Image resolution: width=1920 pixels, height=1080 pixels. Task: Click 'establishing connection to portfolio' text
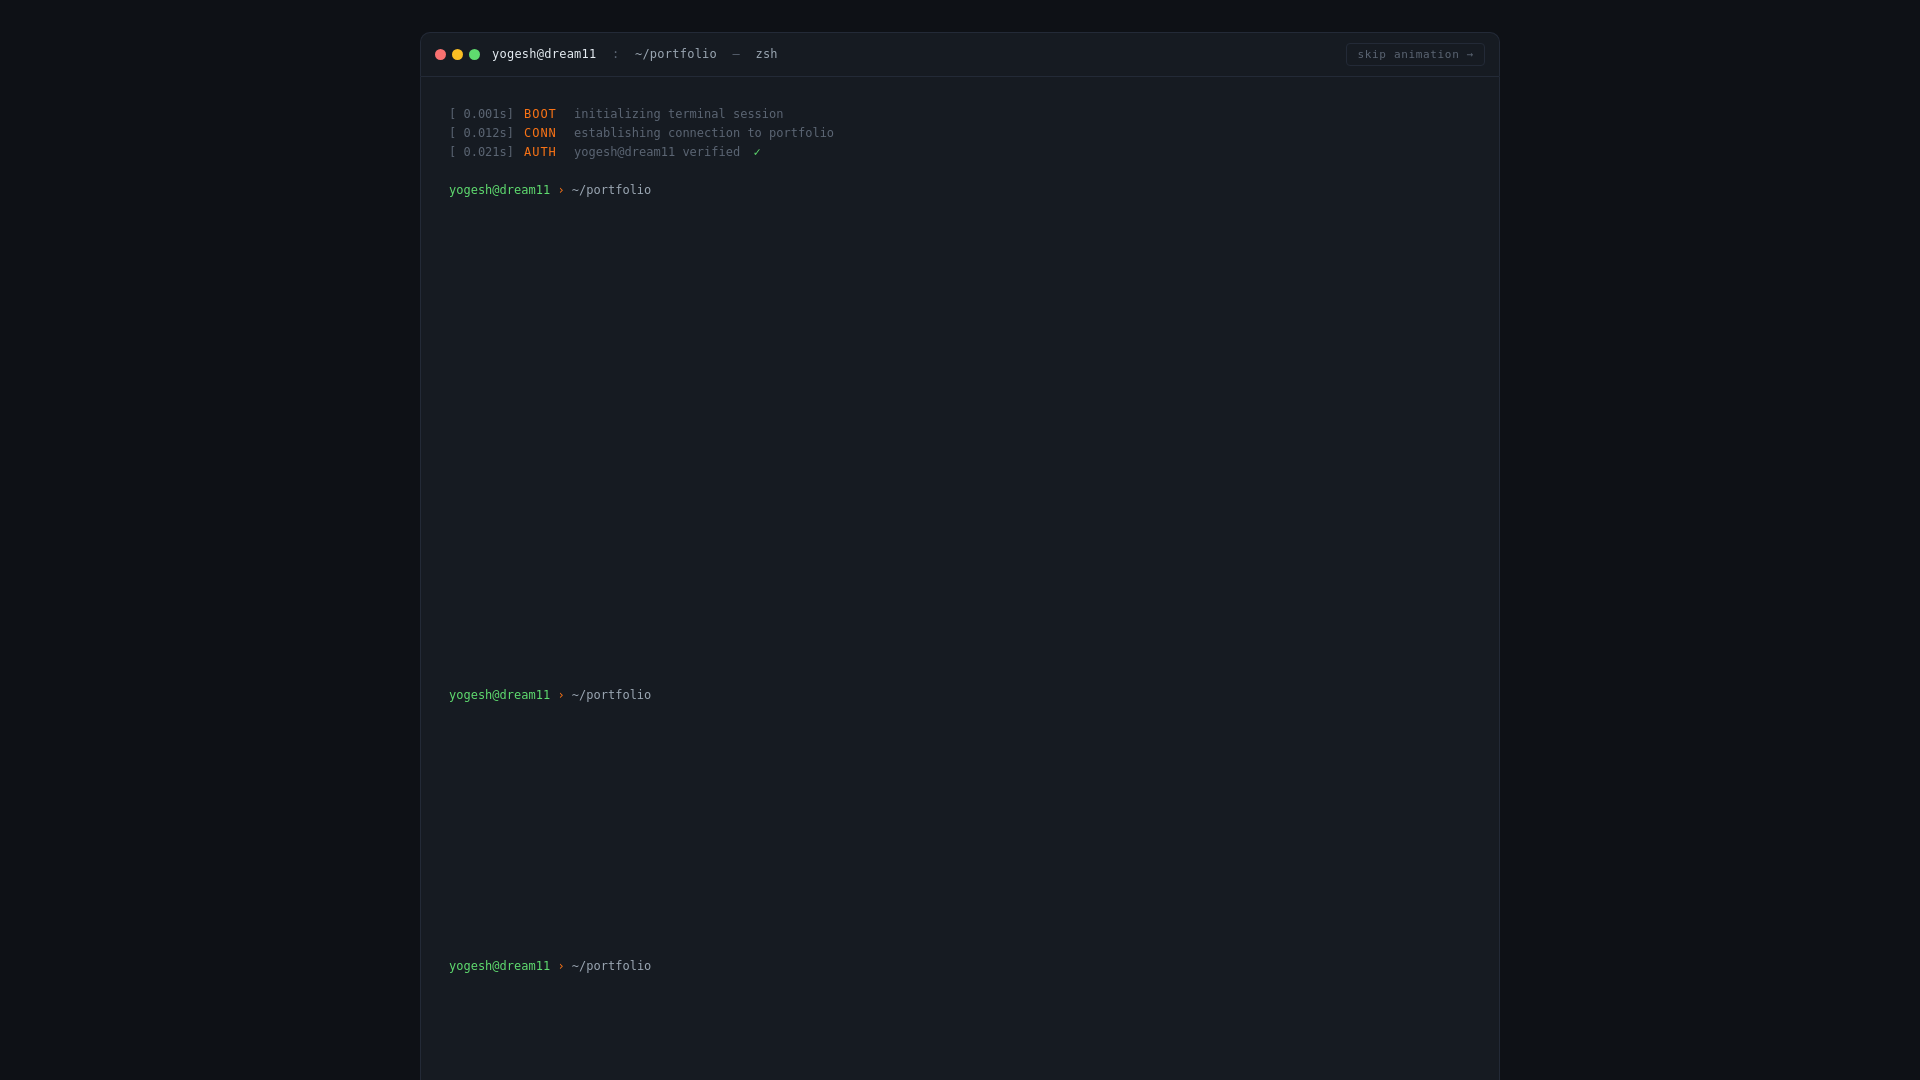click(704, 133)
